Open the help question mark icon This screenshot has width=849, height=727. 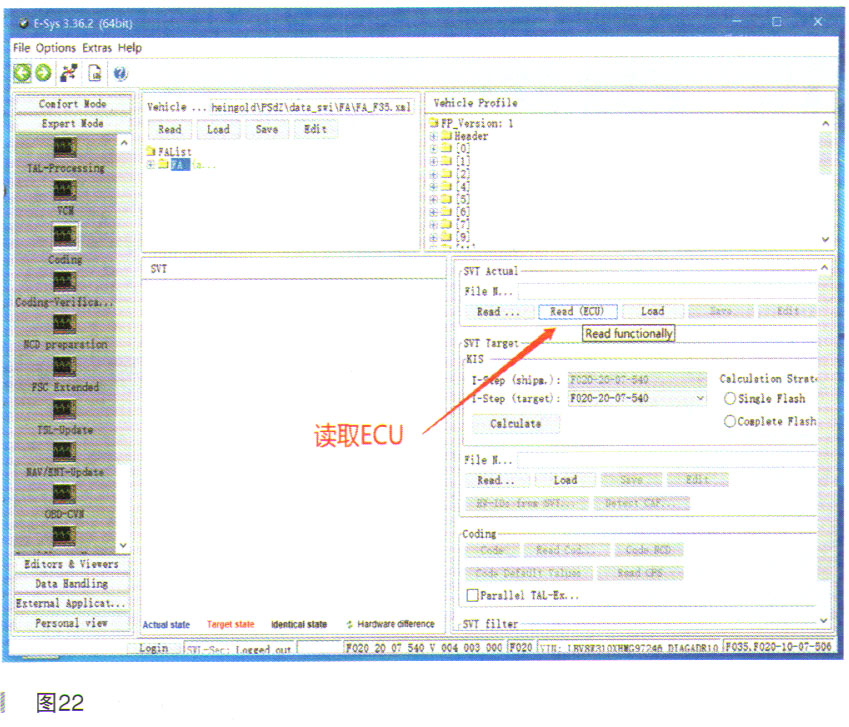[x=120, y=73]
